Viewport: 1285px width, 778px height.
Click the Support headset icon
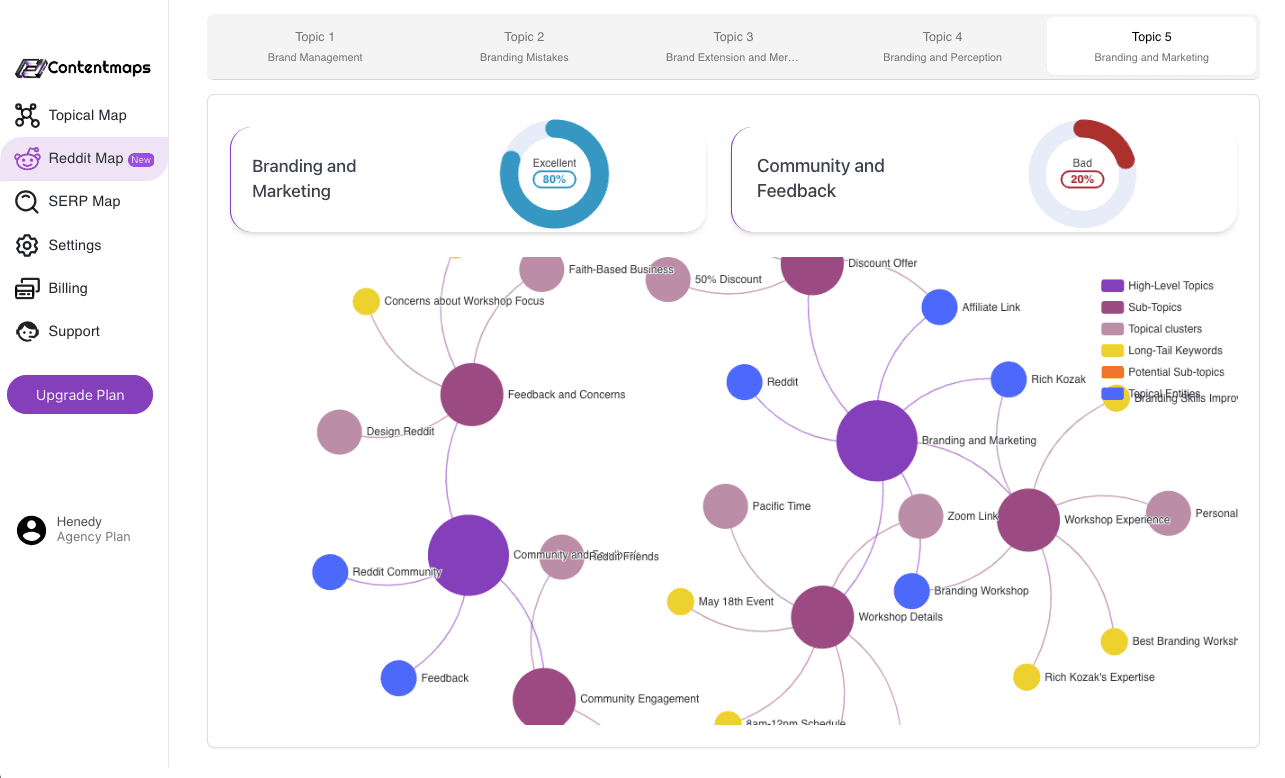[27, 331]
